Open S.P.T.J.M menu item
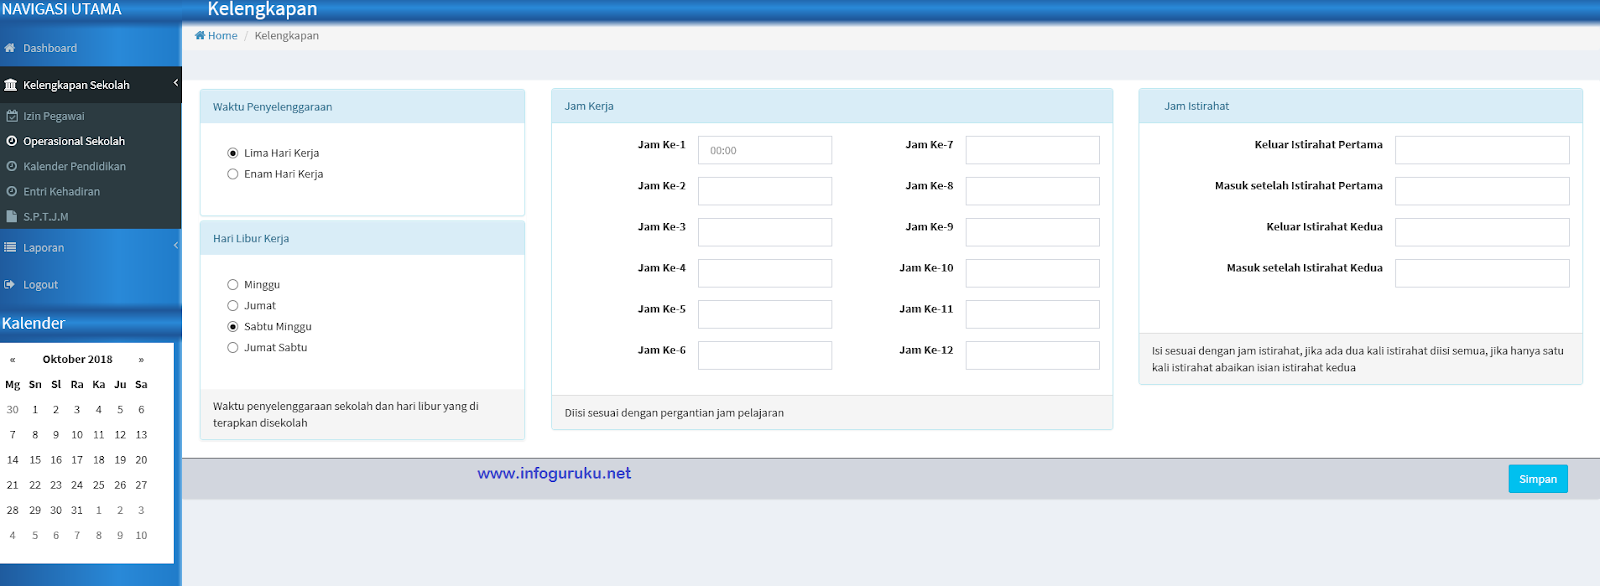Image resolution: width=1600 pixels, height=586 pixels. point(91,216)
